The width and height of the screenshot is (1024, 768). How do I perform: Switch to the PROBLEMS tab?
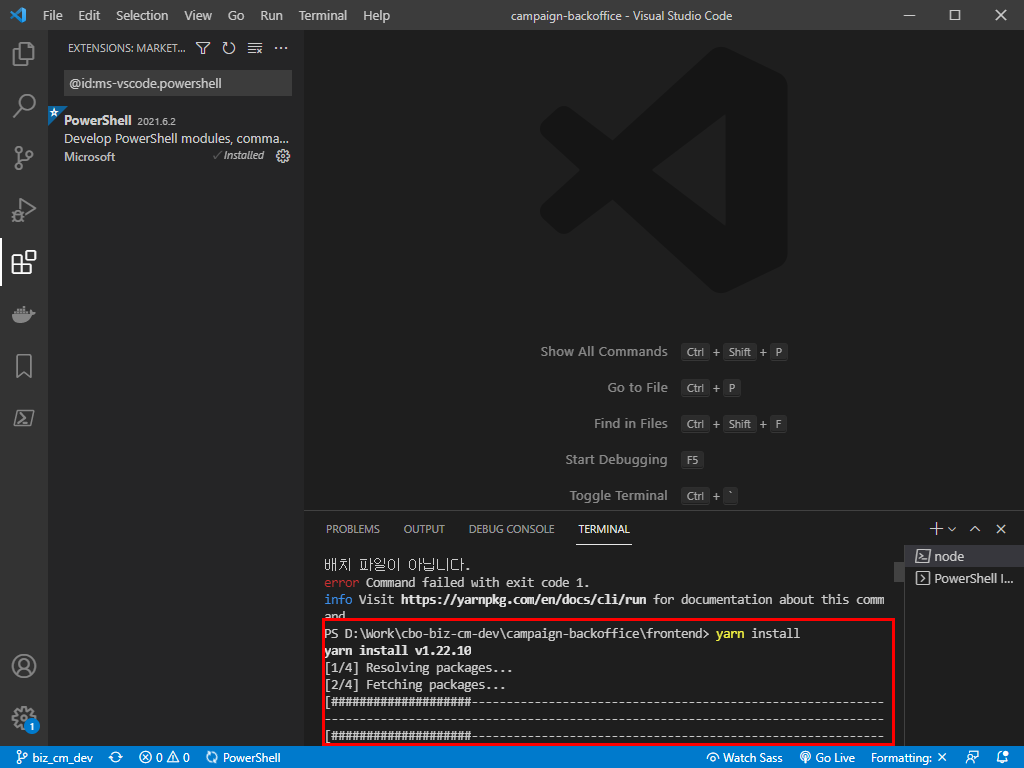[x=353, y=529]
